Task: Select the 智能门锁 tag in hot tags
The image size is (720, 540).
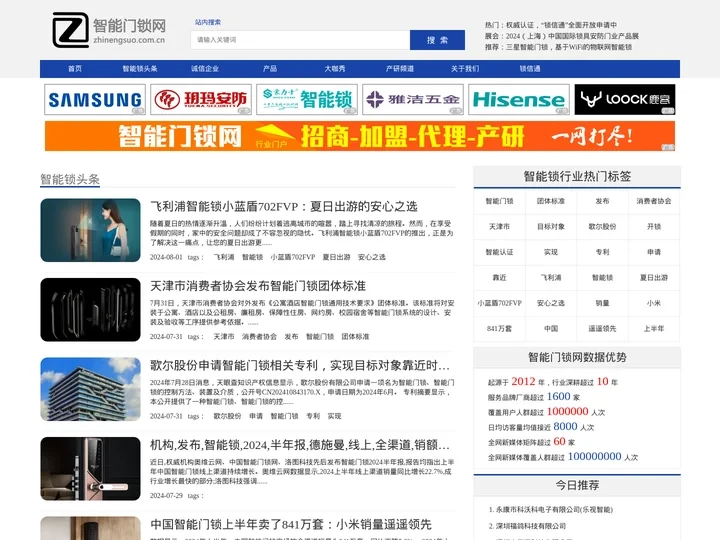Action: [500, 201]
